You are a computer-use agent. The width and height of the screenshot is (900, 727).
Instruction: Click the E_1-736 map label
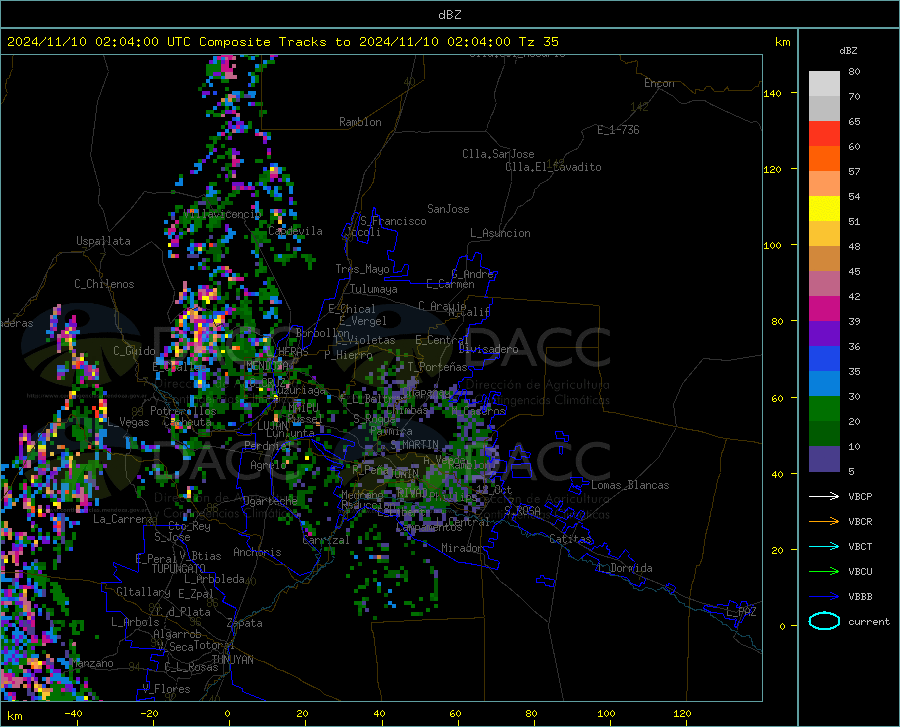(618, 130)
